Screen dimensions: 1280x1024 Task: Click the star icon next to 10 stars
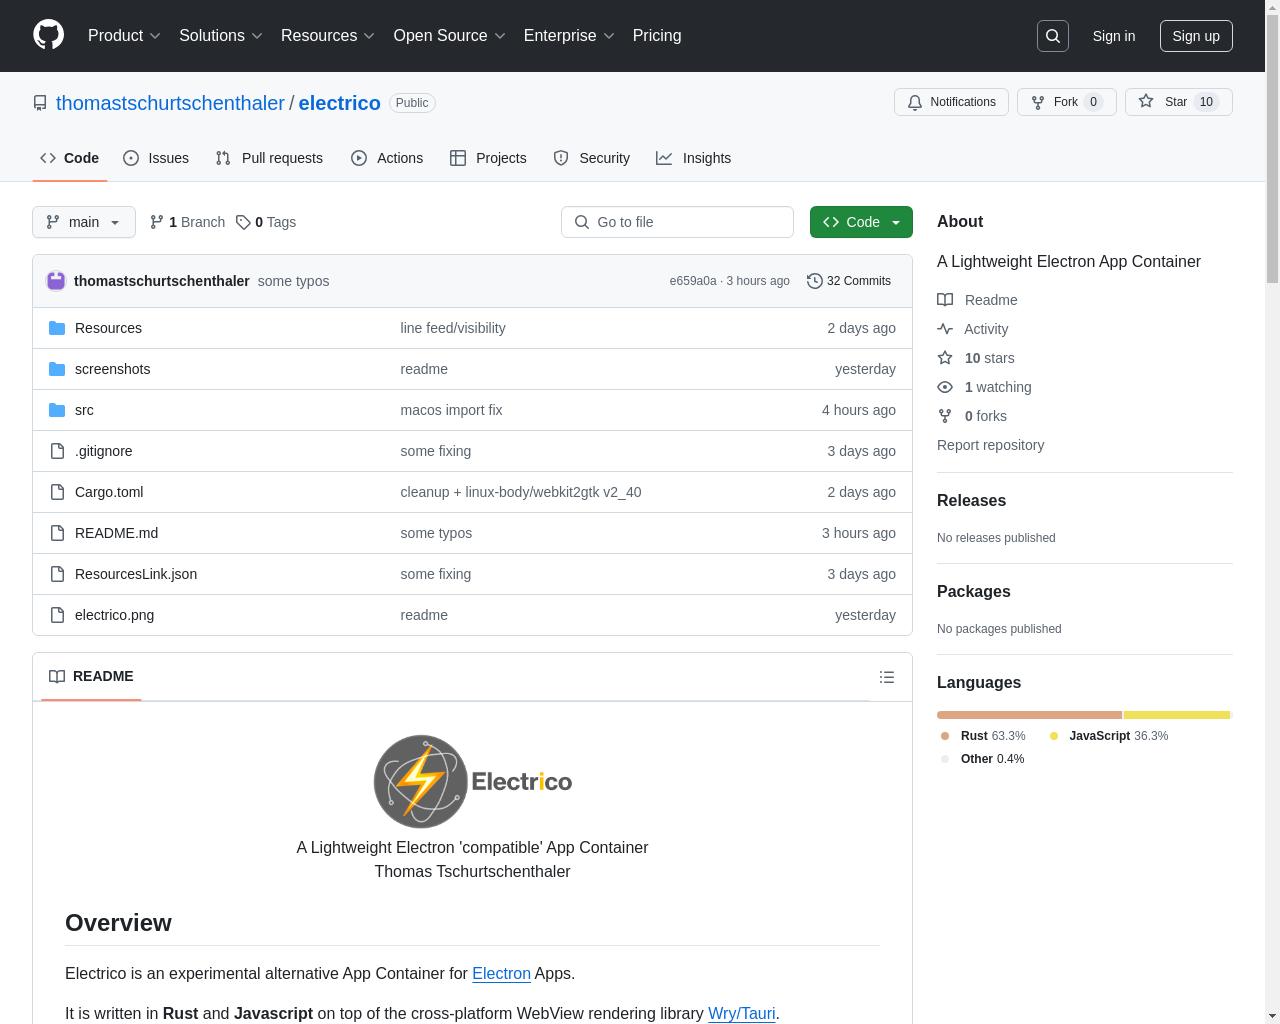pos(945,358)
